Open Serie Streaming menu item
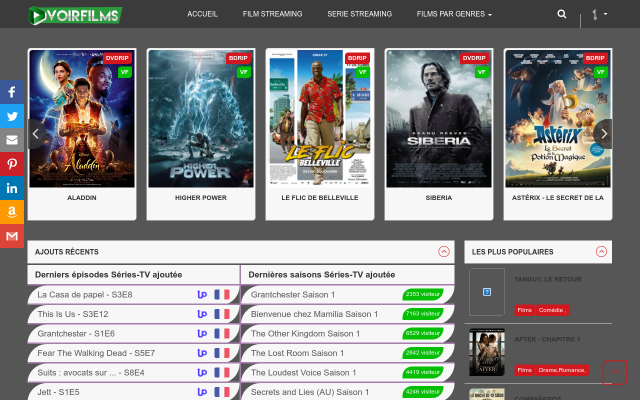The image size is (640, 400). tap(359, 14)
